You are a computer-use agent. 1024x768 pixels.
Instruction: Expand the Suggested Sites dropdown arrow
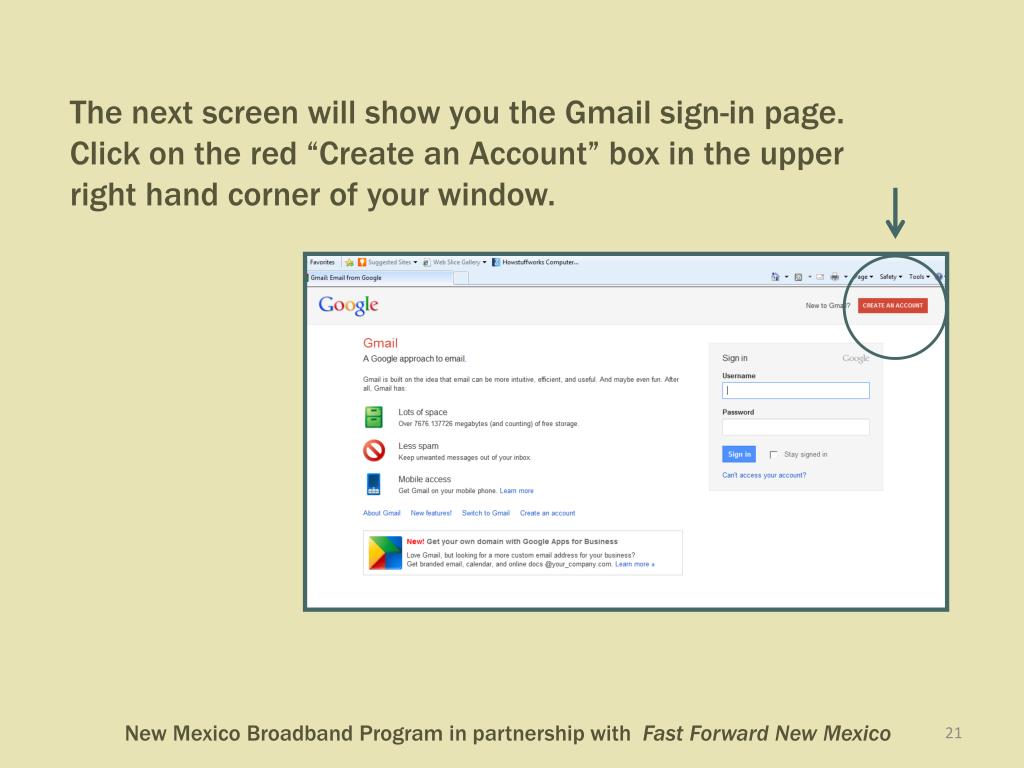415,263
